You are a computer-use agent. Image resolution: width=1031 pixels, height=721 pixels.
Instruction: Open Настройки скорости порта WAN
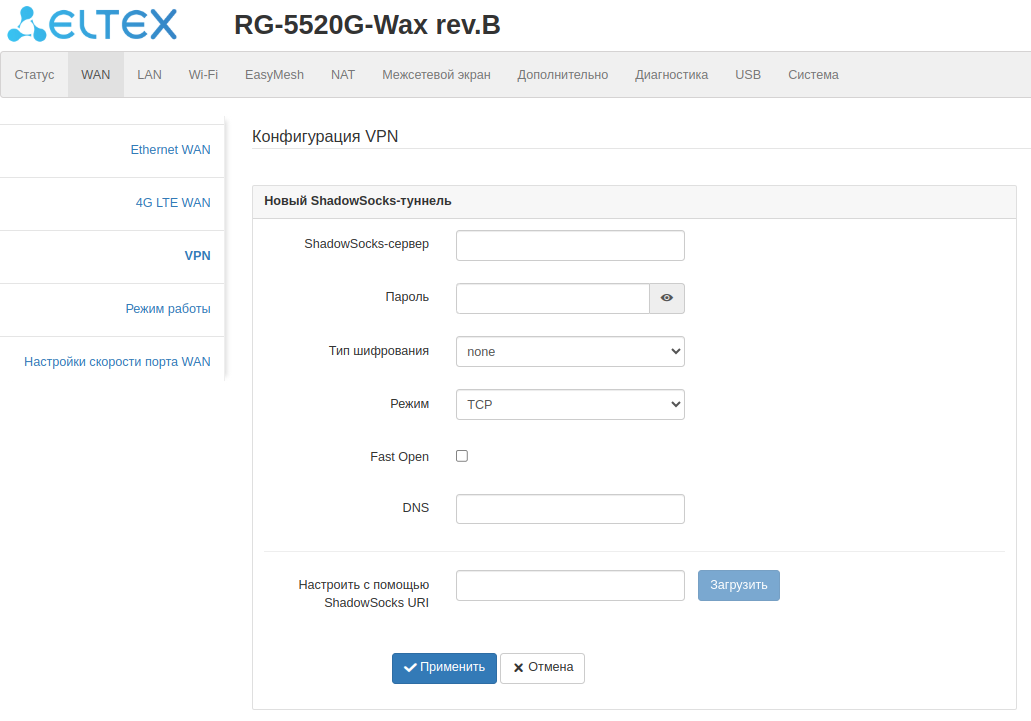(117, 362)
